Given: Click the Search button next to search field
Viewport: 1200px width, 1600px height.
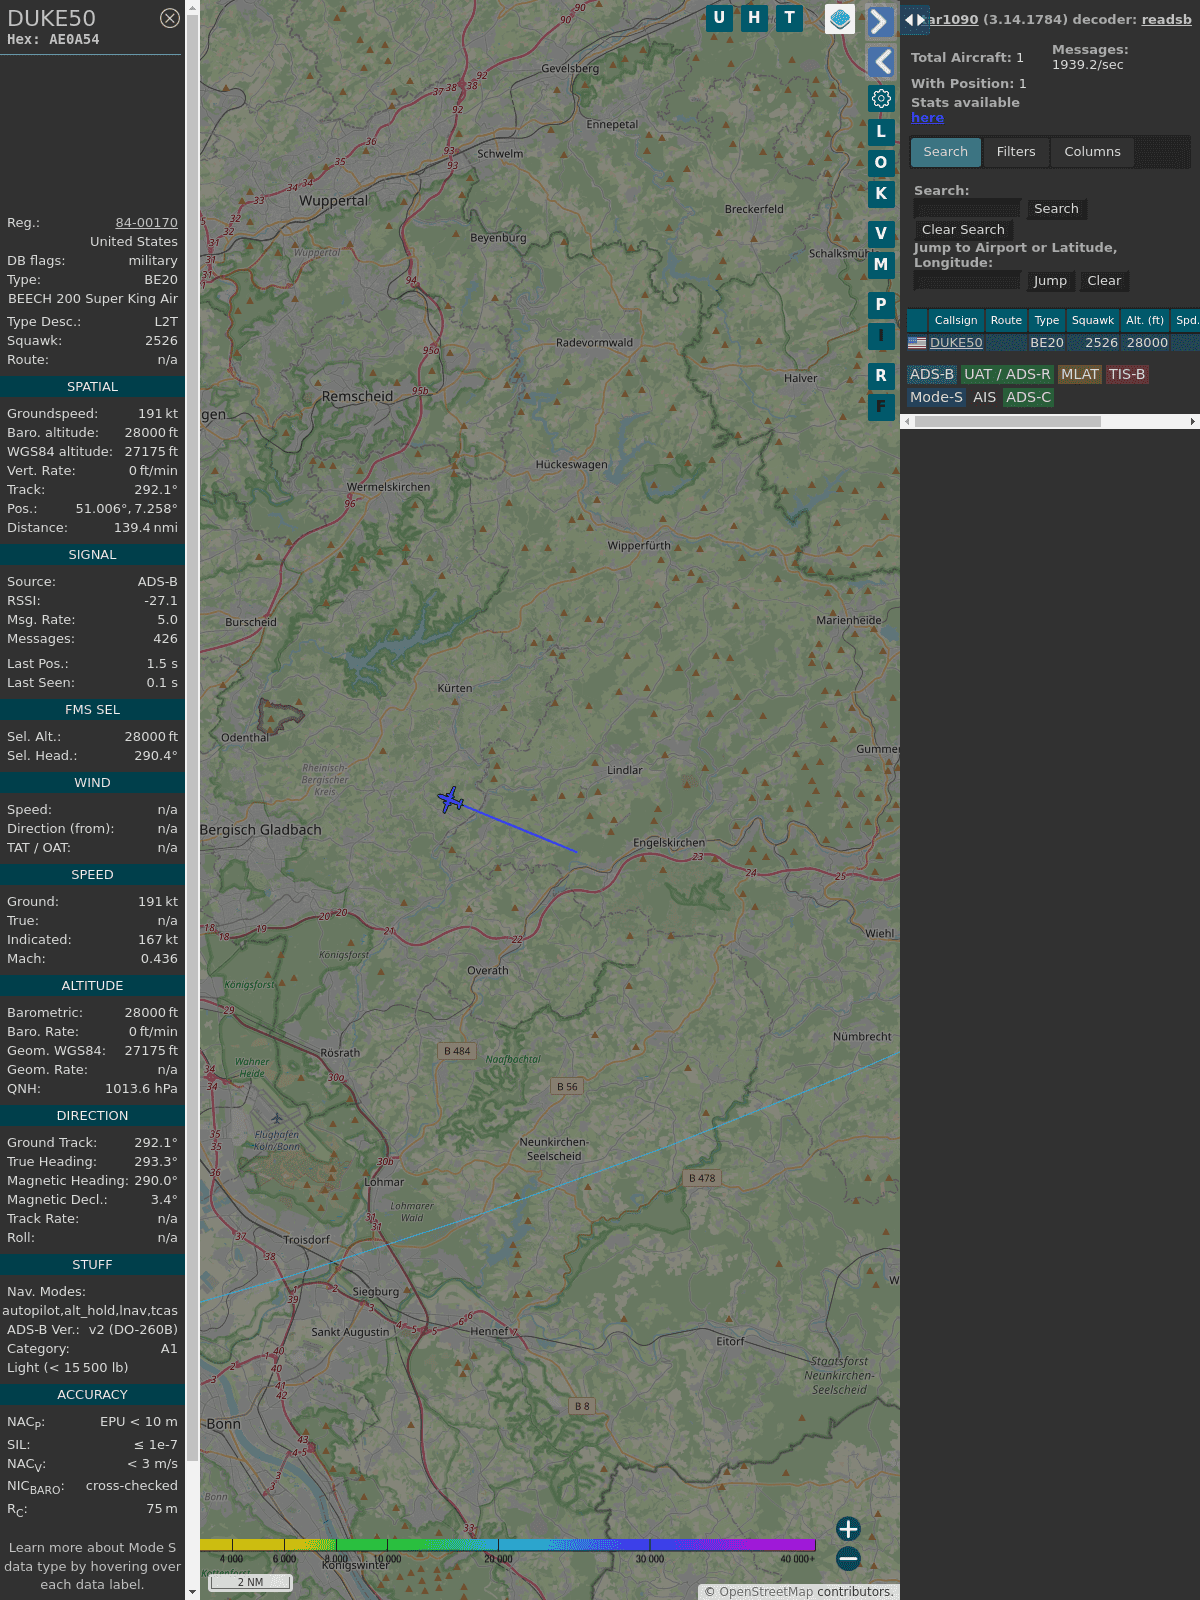Looking at the screenshot, I should tap(1056, 209).
